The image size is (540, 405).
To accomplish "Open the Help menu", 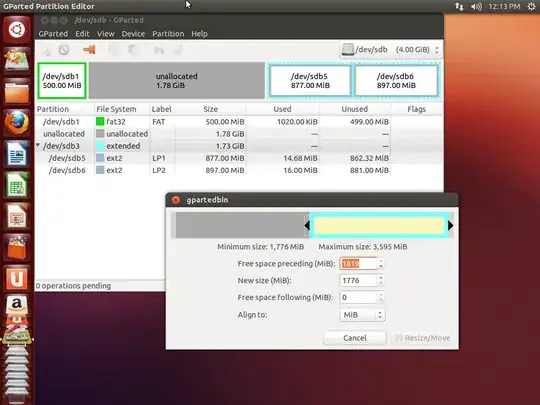I will click(199, 34).
